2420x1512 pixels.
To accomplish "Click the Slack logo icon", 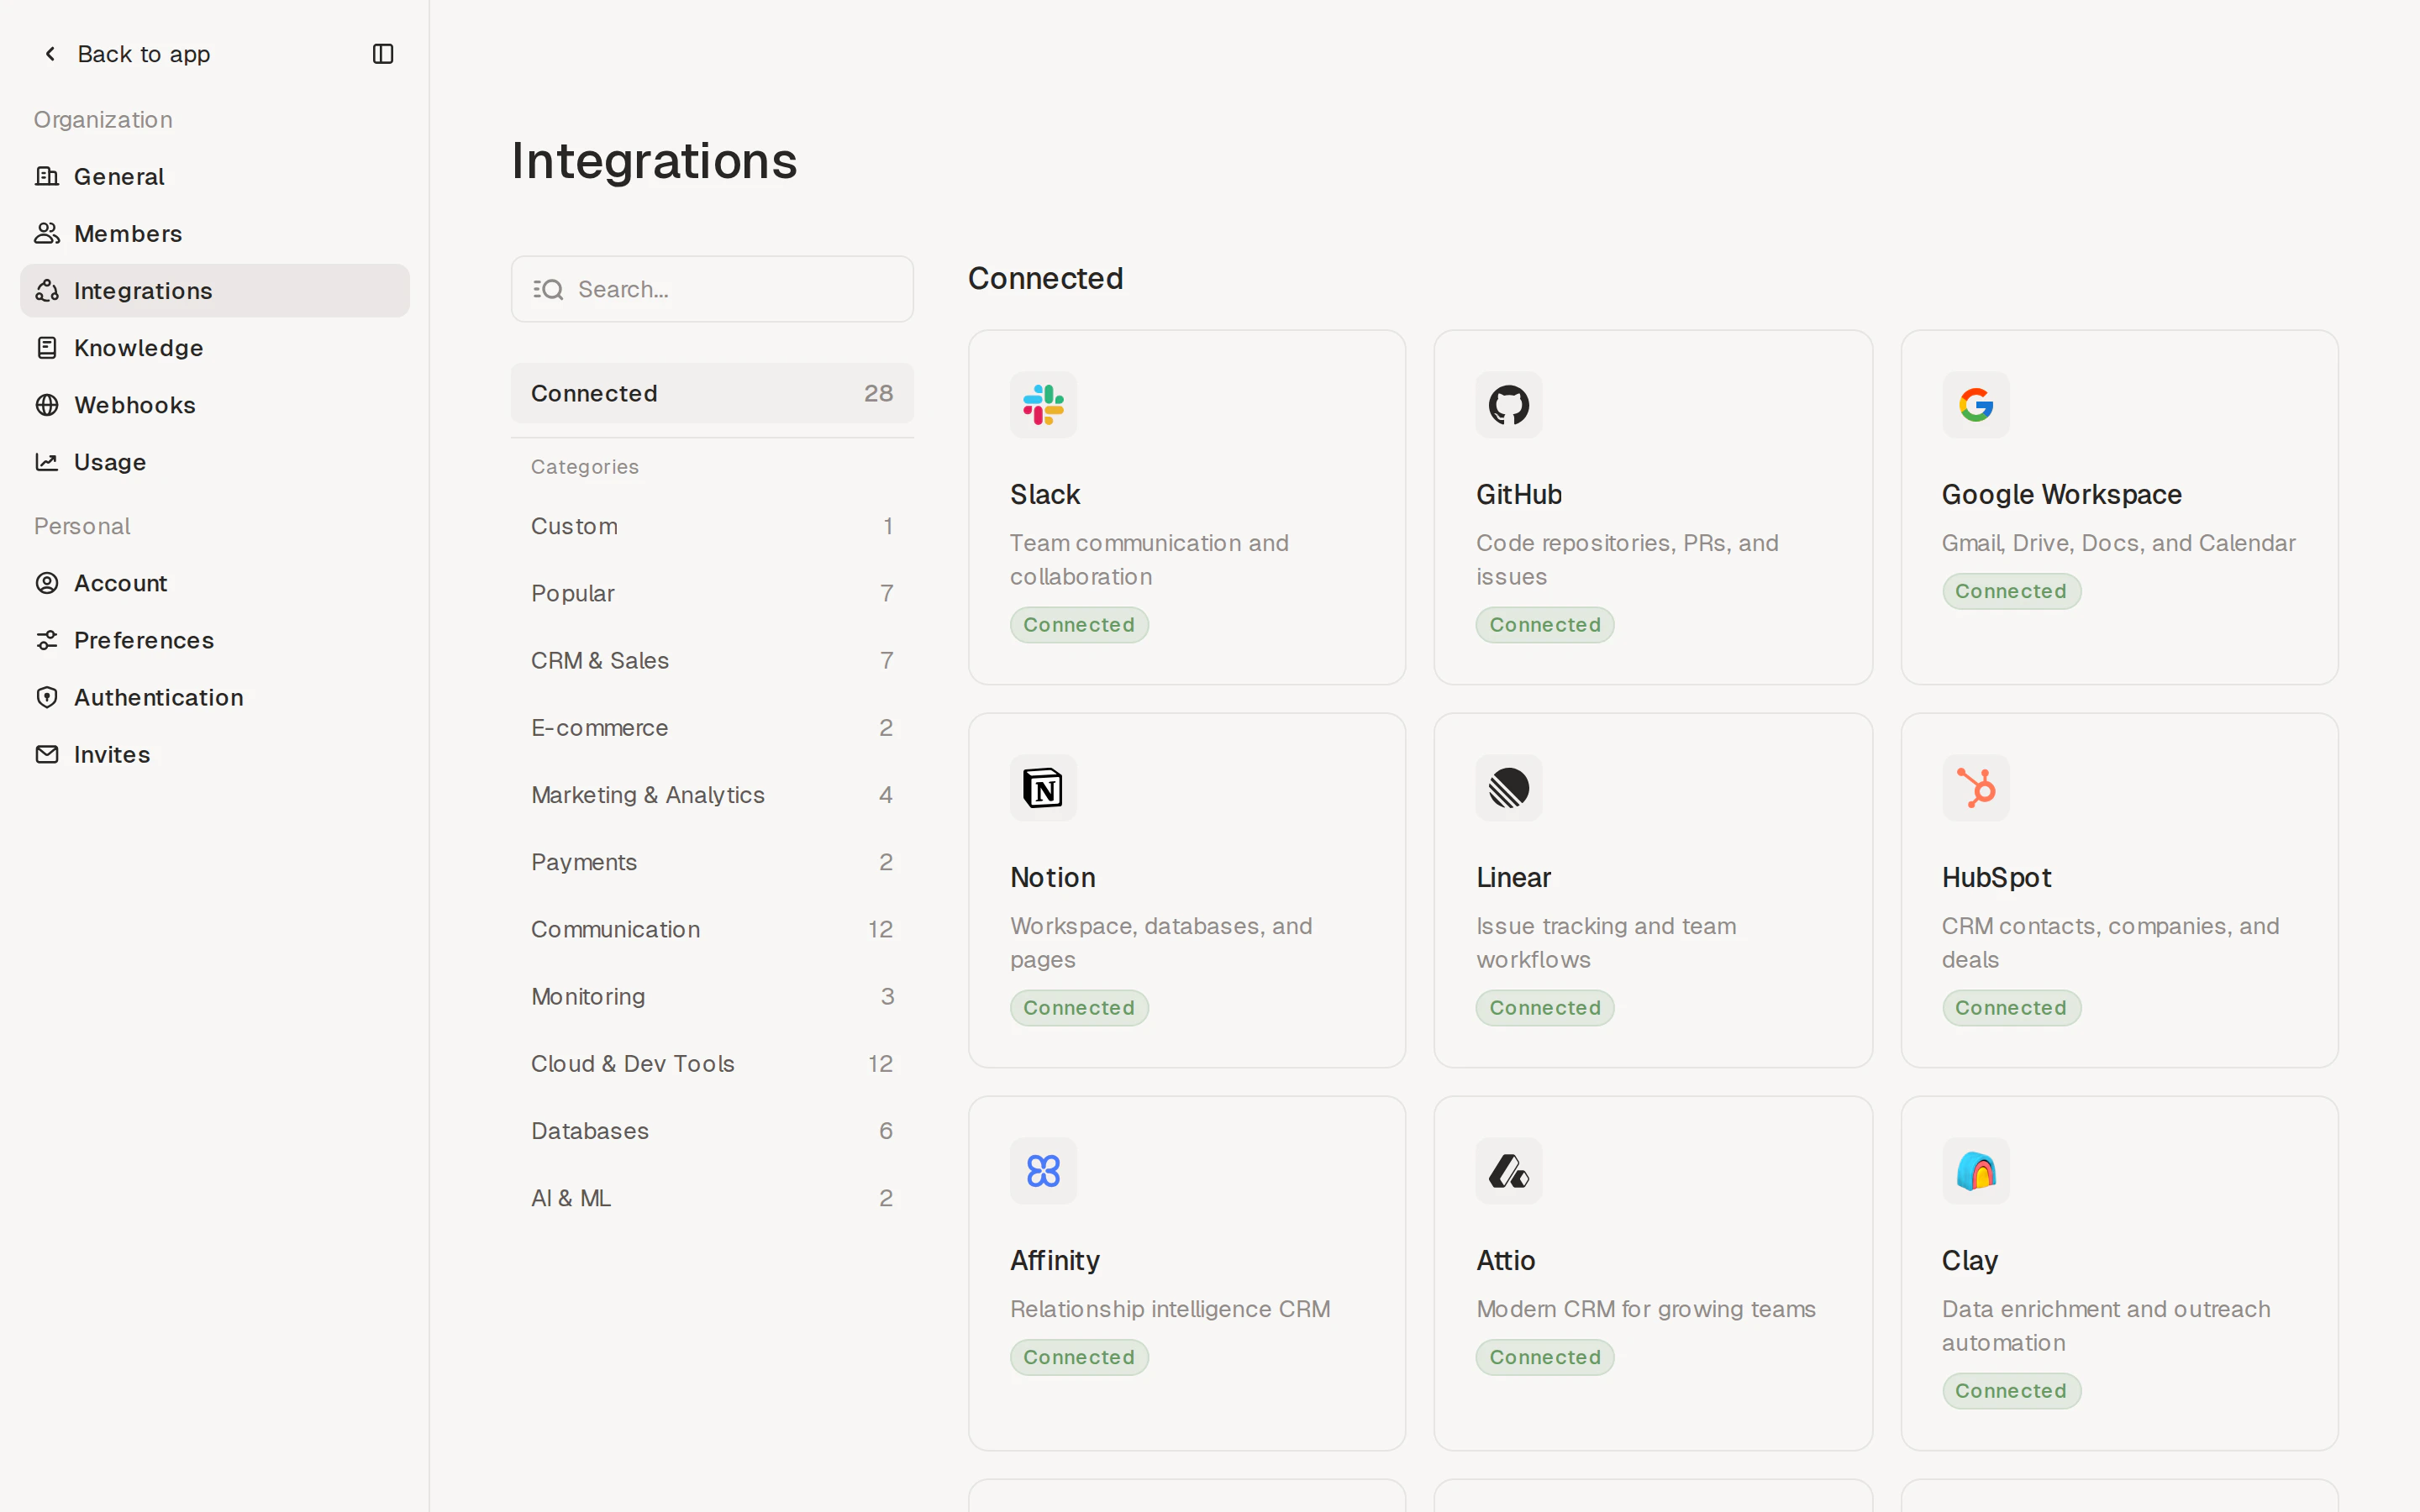I will coord(1043,405).
